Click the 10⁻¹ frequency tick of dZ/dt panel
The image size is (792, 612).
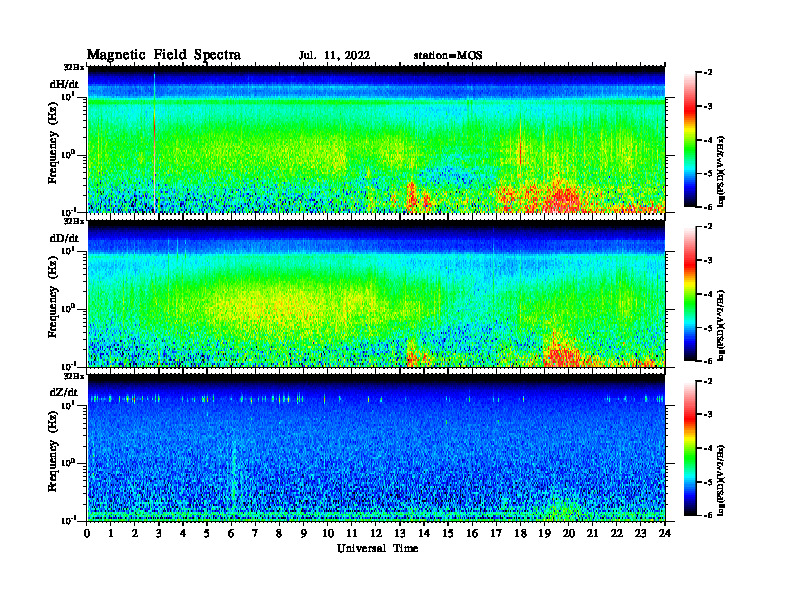click(70, 521)
